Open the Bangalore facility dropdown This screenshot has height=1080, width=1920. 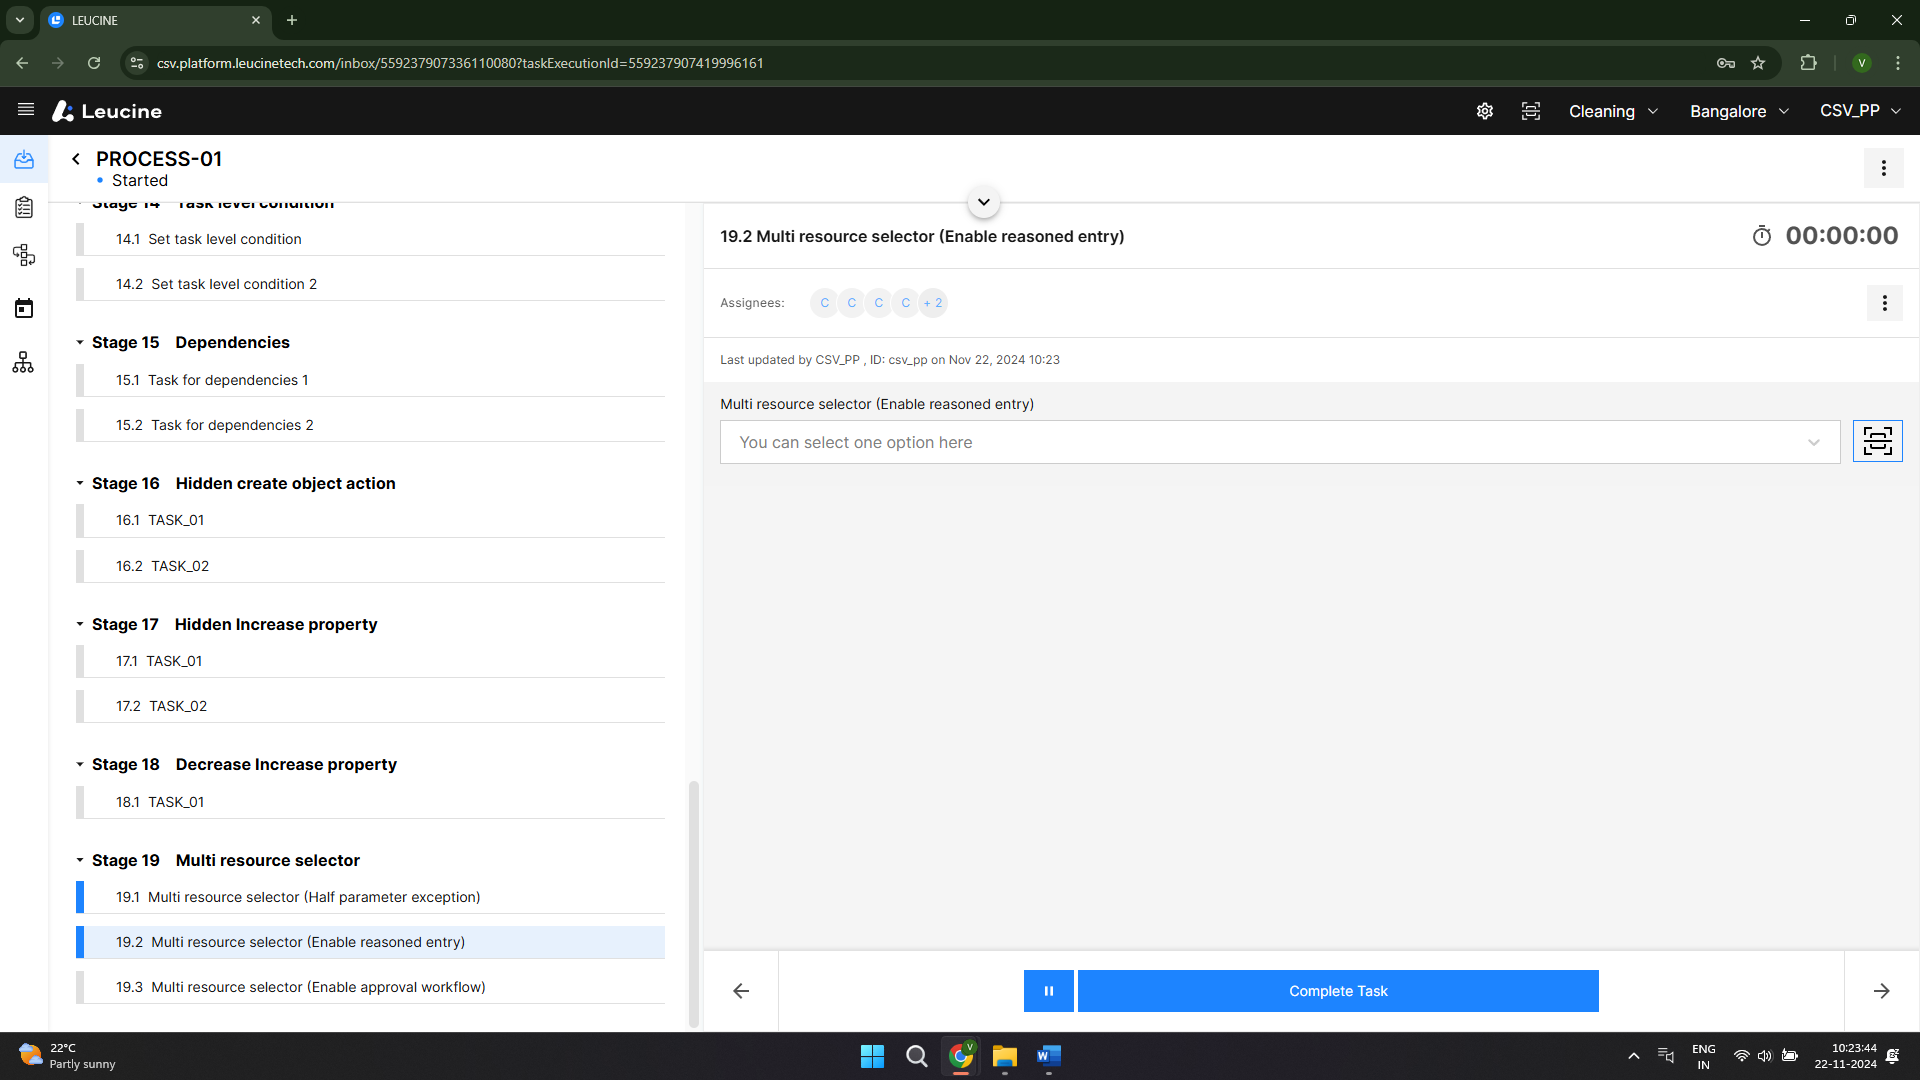pyautogui.click(x=1738, y=111)
